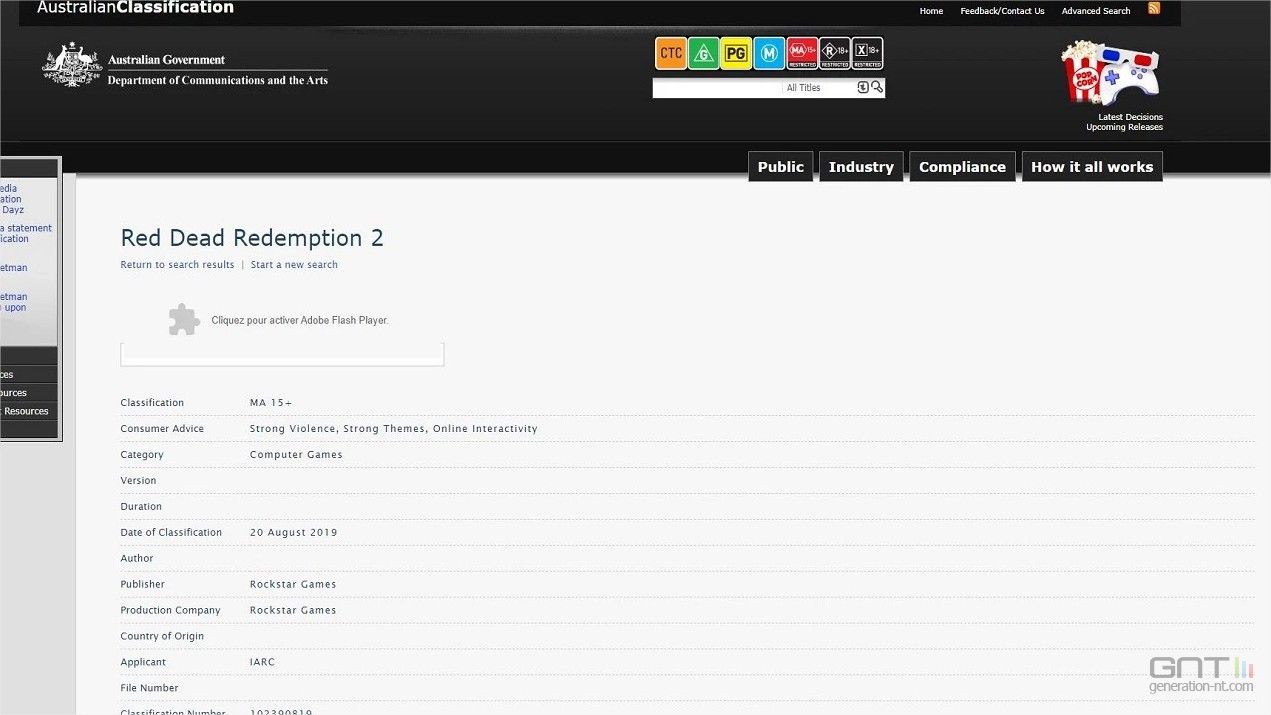Click the Department of Communications and the Arts text
The width and height of the screenshot is (1271, 715).
217,80
